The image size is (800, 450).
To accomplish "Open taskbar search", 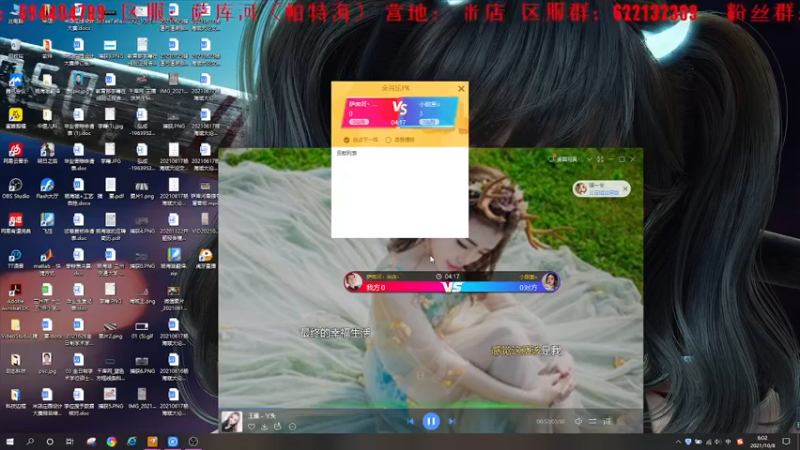I will 30,442.
